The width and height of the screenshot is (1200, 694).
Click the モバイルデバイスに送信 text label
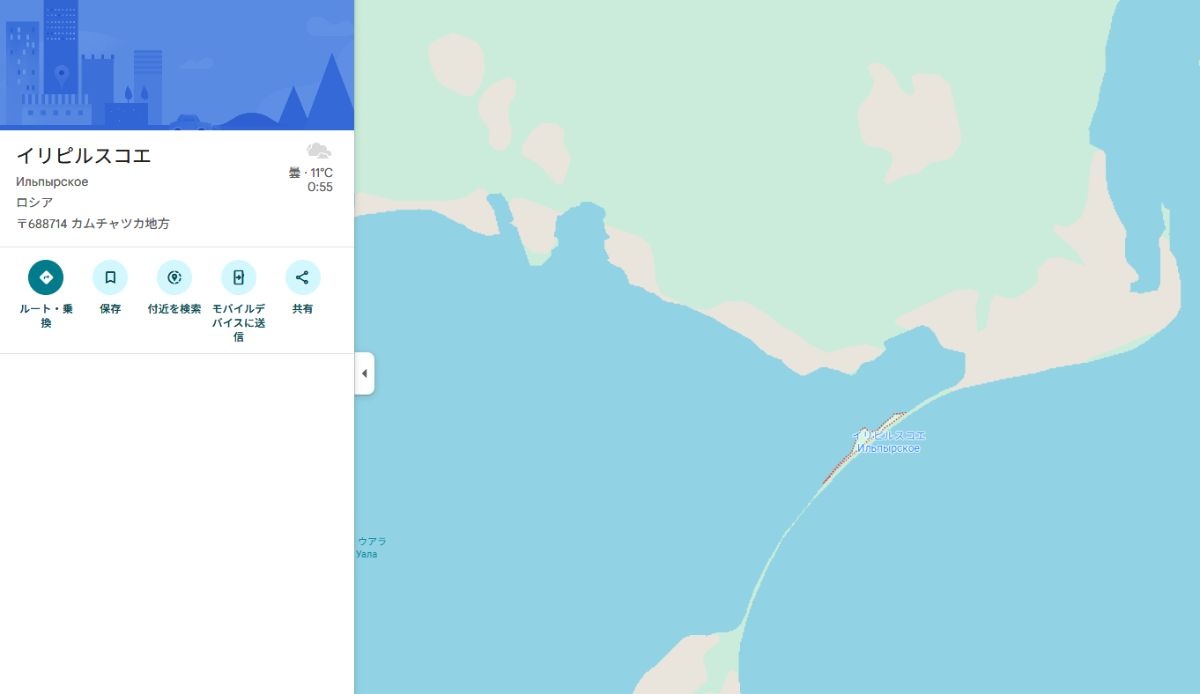(x=238, y=323)
